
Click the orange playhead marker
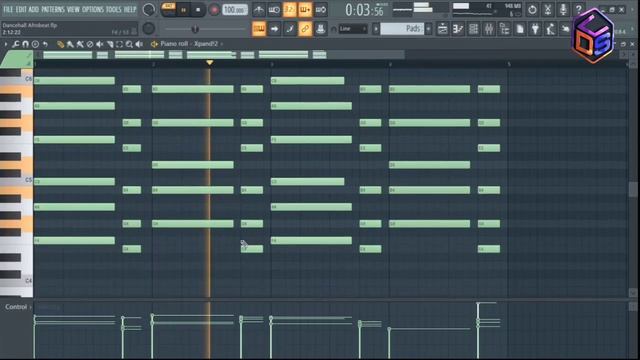209,62
